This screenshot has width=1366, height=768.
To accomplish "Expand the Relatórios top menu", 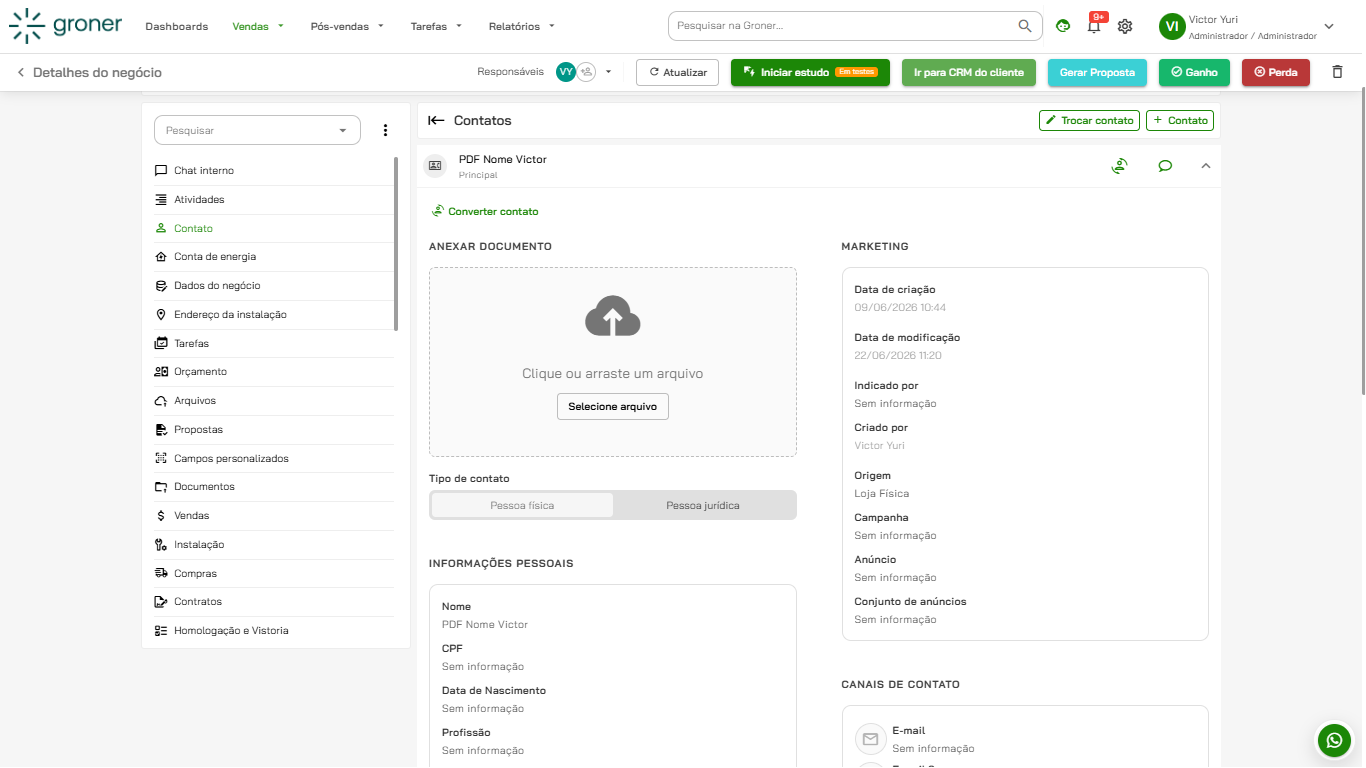I will click(522, 26).
